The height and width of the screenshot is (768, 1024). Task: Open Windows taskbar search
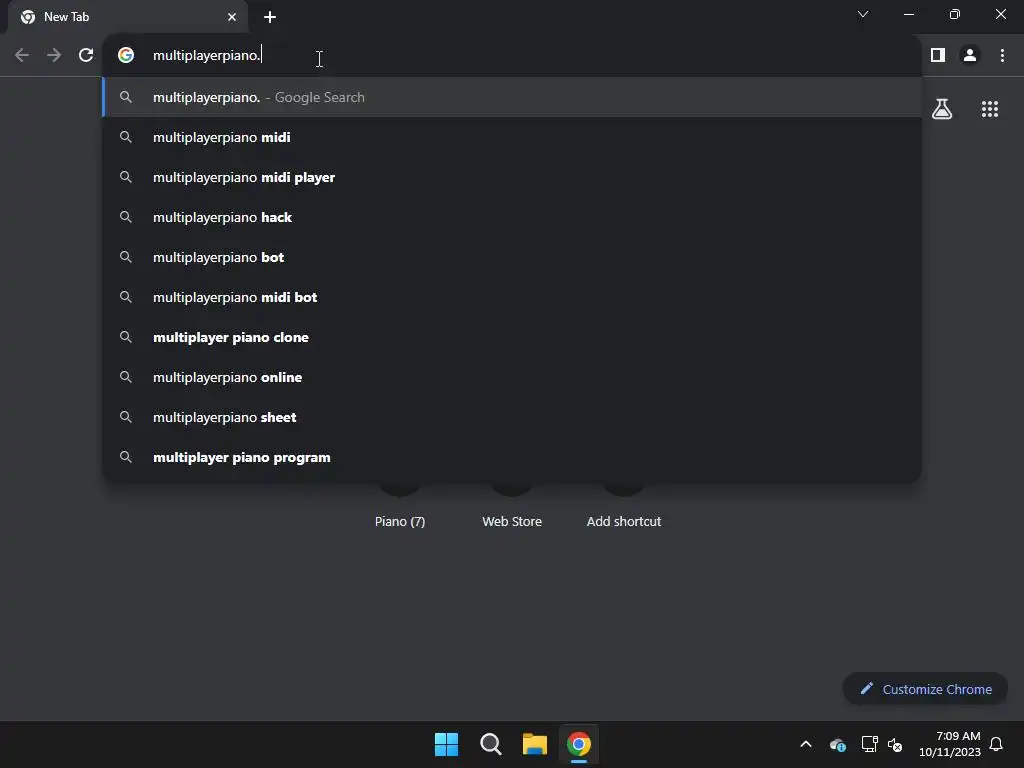[490, 744]
